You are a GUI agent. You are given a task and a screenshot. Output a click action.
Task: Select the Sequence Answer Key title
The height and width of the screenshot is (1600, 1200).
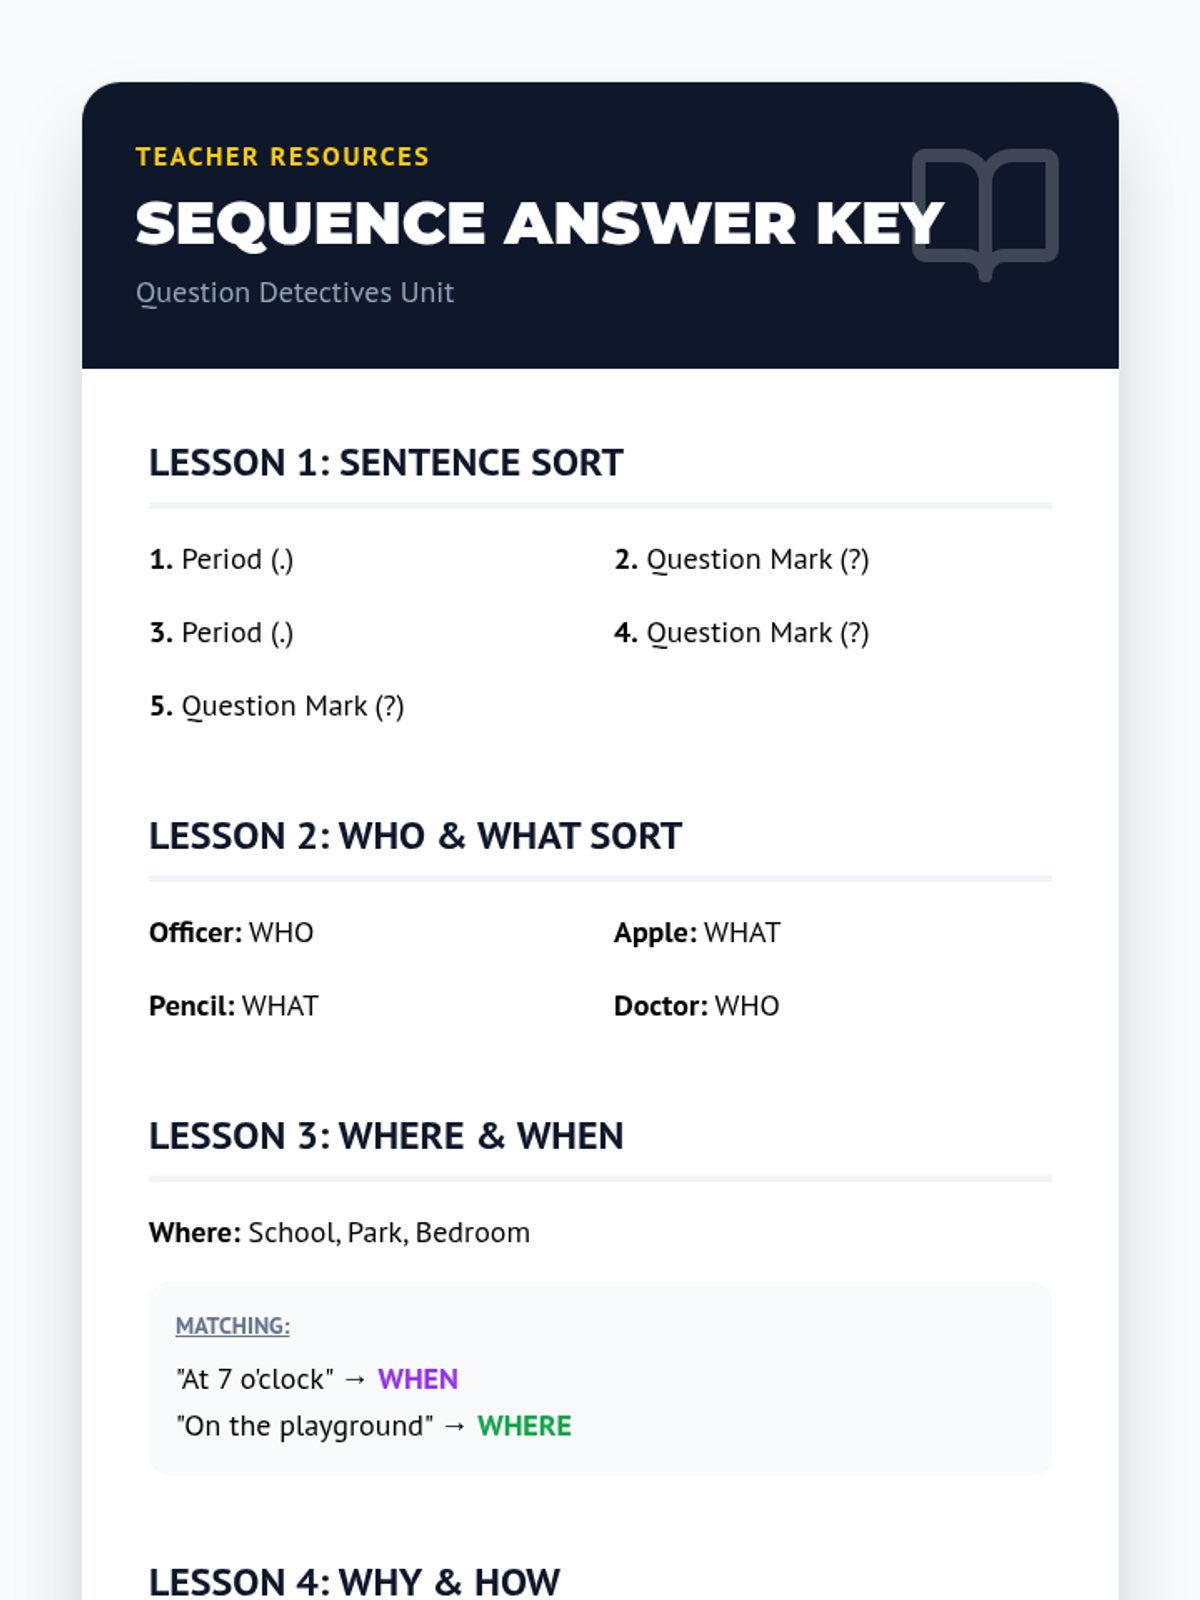coord(540,223)
